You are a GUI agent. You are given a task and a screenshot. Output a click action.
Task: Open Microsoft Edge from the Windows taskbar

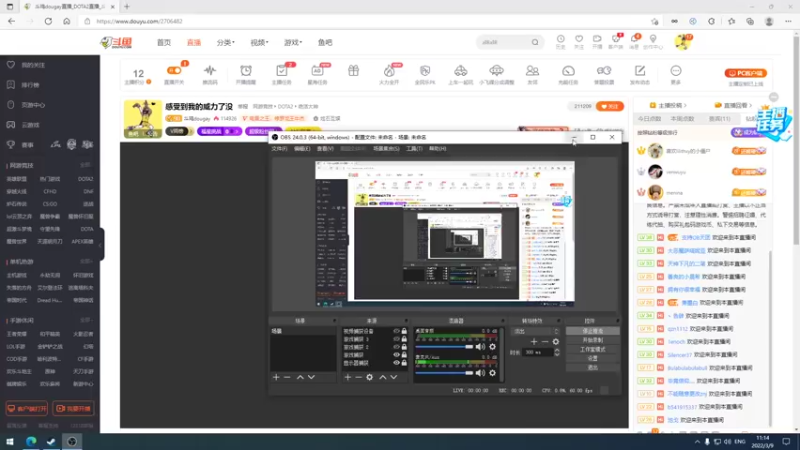(x=31, y=442)
